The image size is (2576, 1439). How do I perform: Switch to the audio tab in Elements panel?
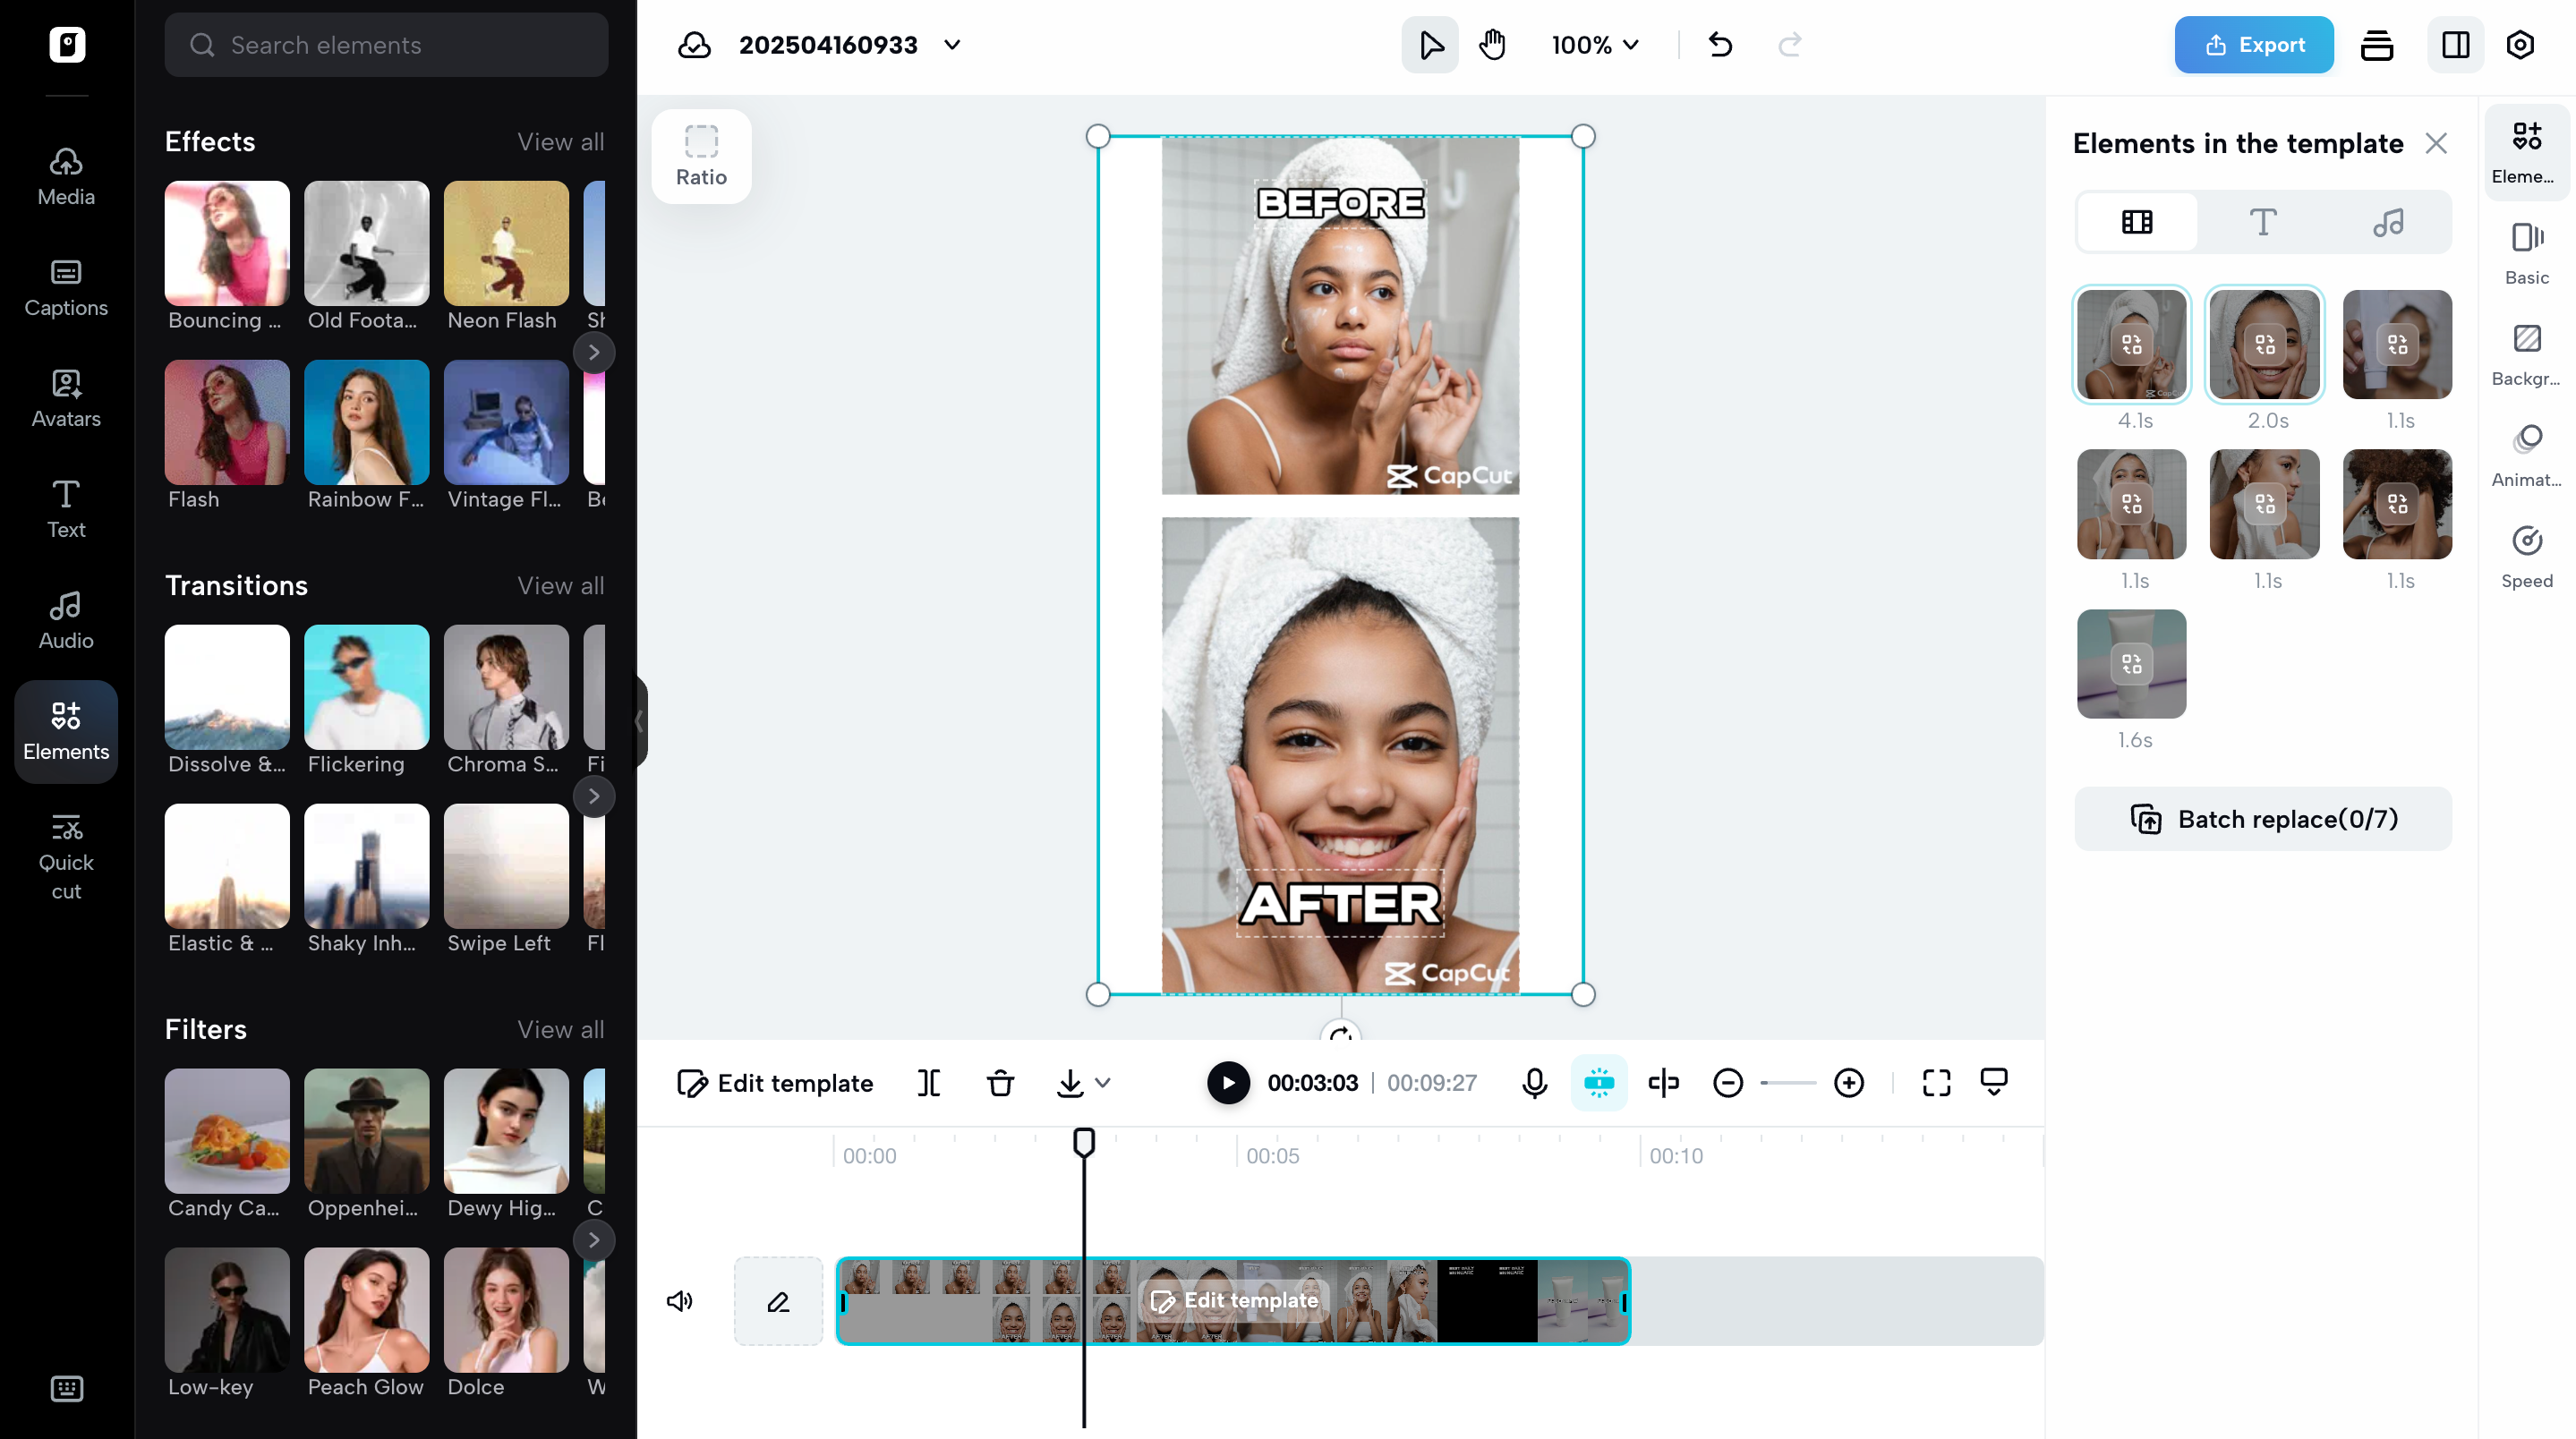(x=2391, y=222)
